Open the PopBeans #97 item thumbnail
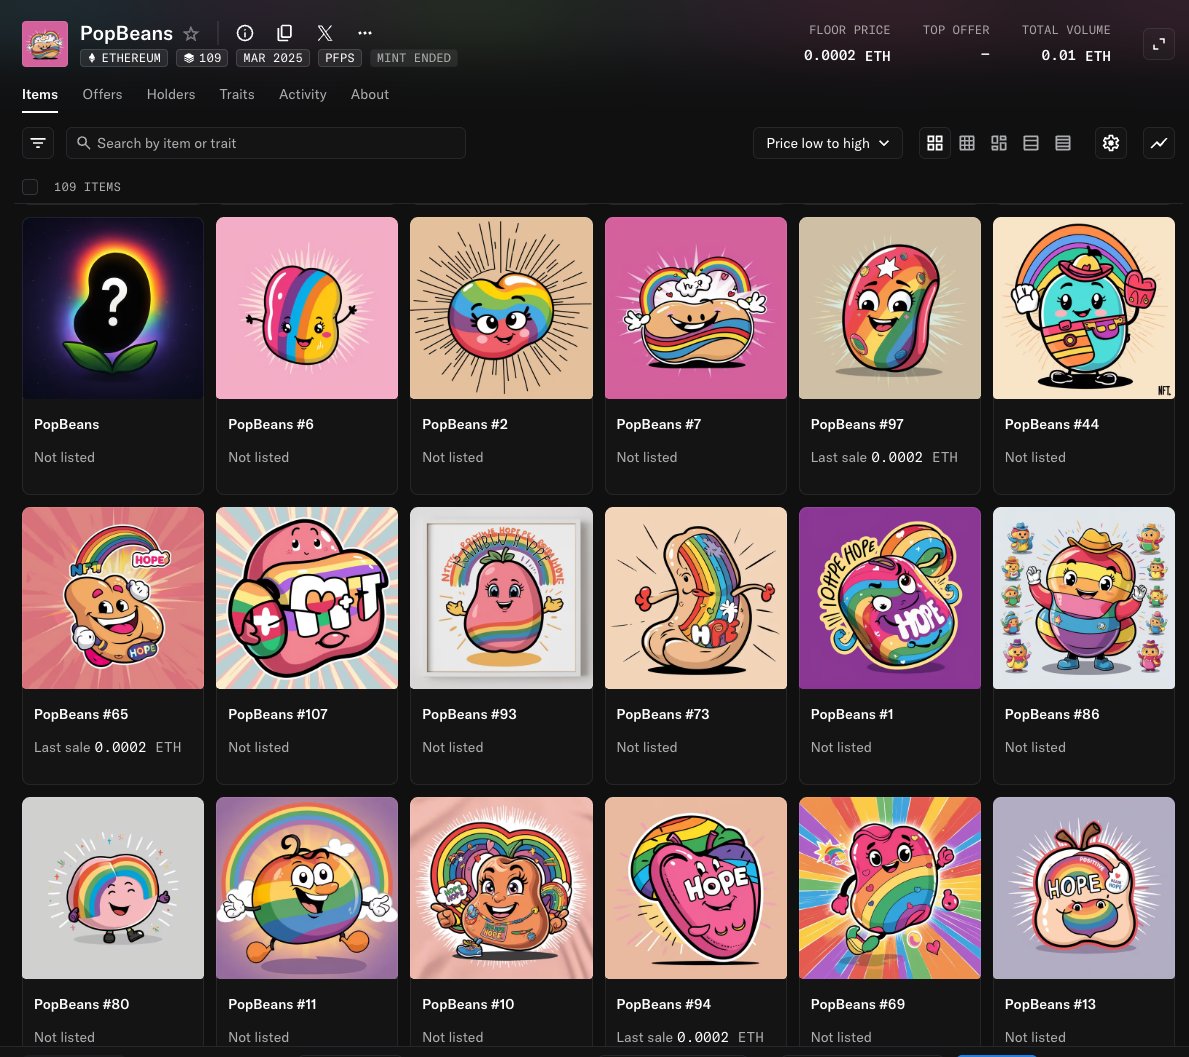1189x1057 pixels. click(889, 308)
